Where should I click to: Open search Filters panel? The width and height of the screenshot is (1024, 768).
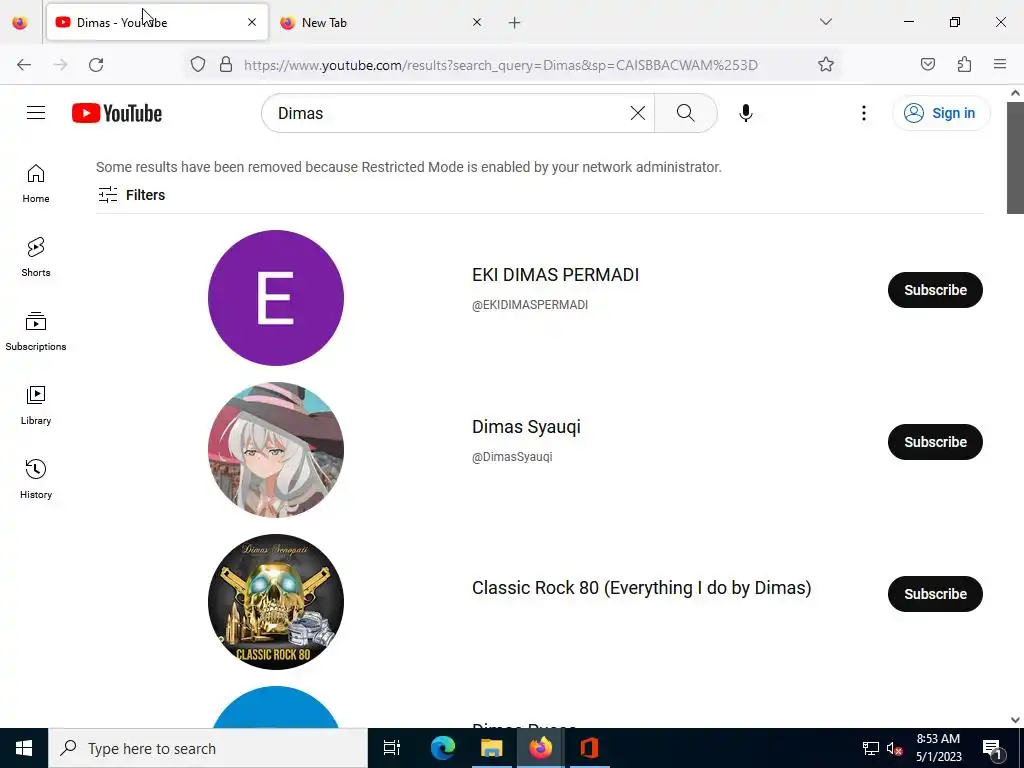131,195
